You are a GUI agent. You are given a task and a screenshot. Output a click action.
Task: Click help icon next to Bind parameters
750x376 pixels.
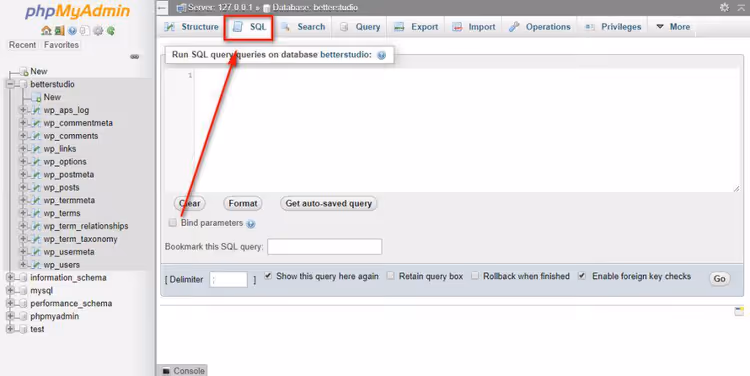pyautogui.click(x=251, y=223)
